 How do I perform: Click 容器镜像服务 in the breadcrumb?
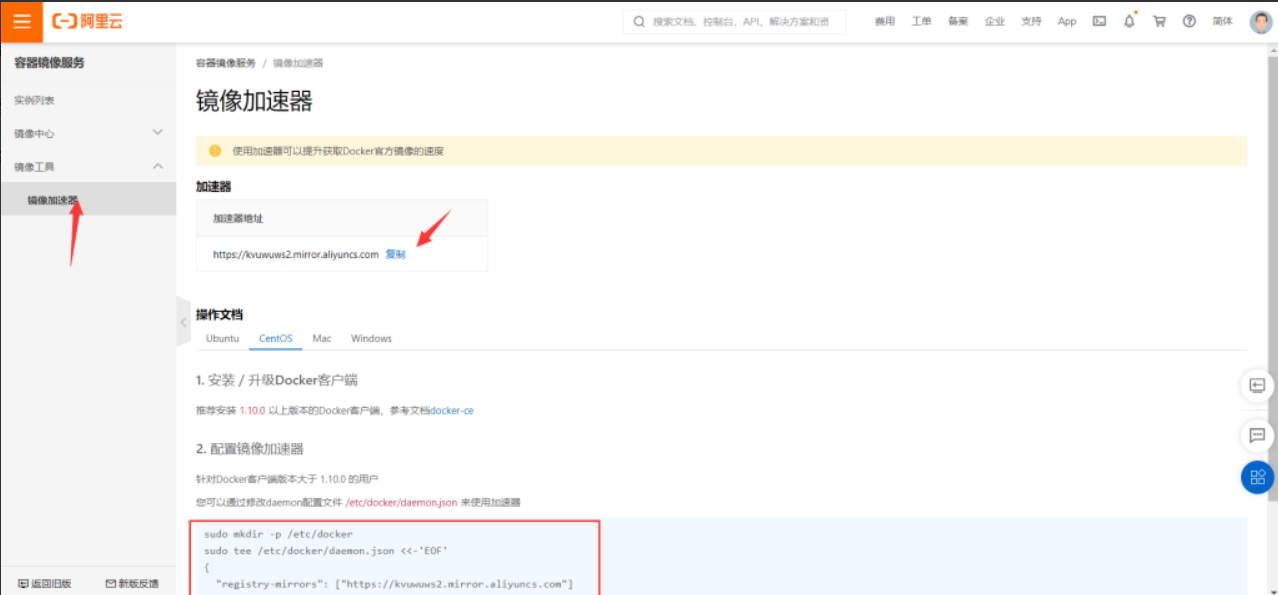coord(226,63)
